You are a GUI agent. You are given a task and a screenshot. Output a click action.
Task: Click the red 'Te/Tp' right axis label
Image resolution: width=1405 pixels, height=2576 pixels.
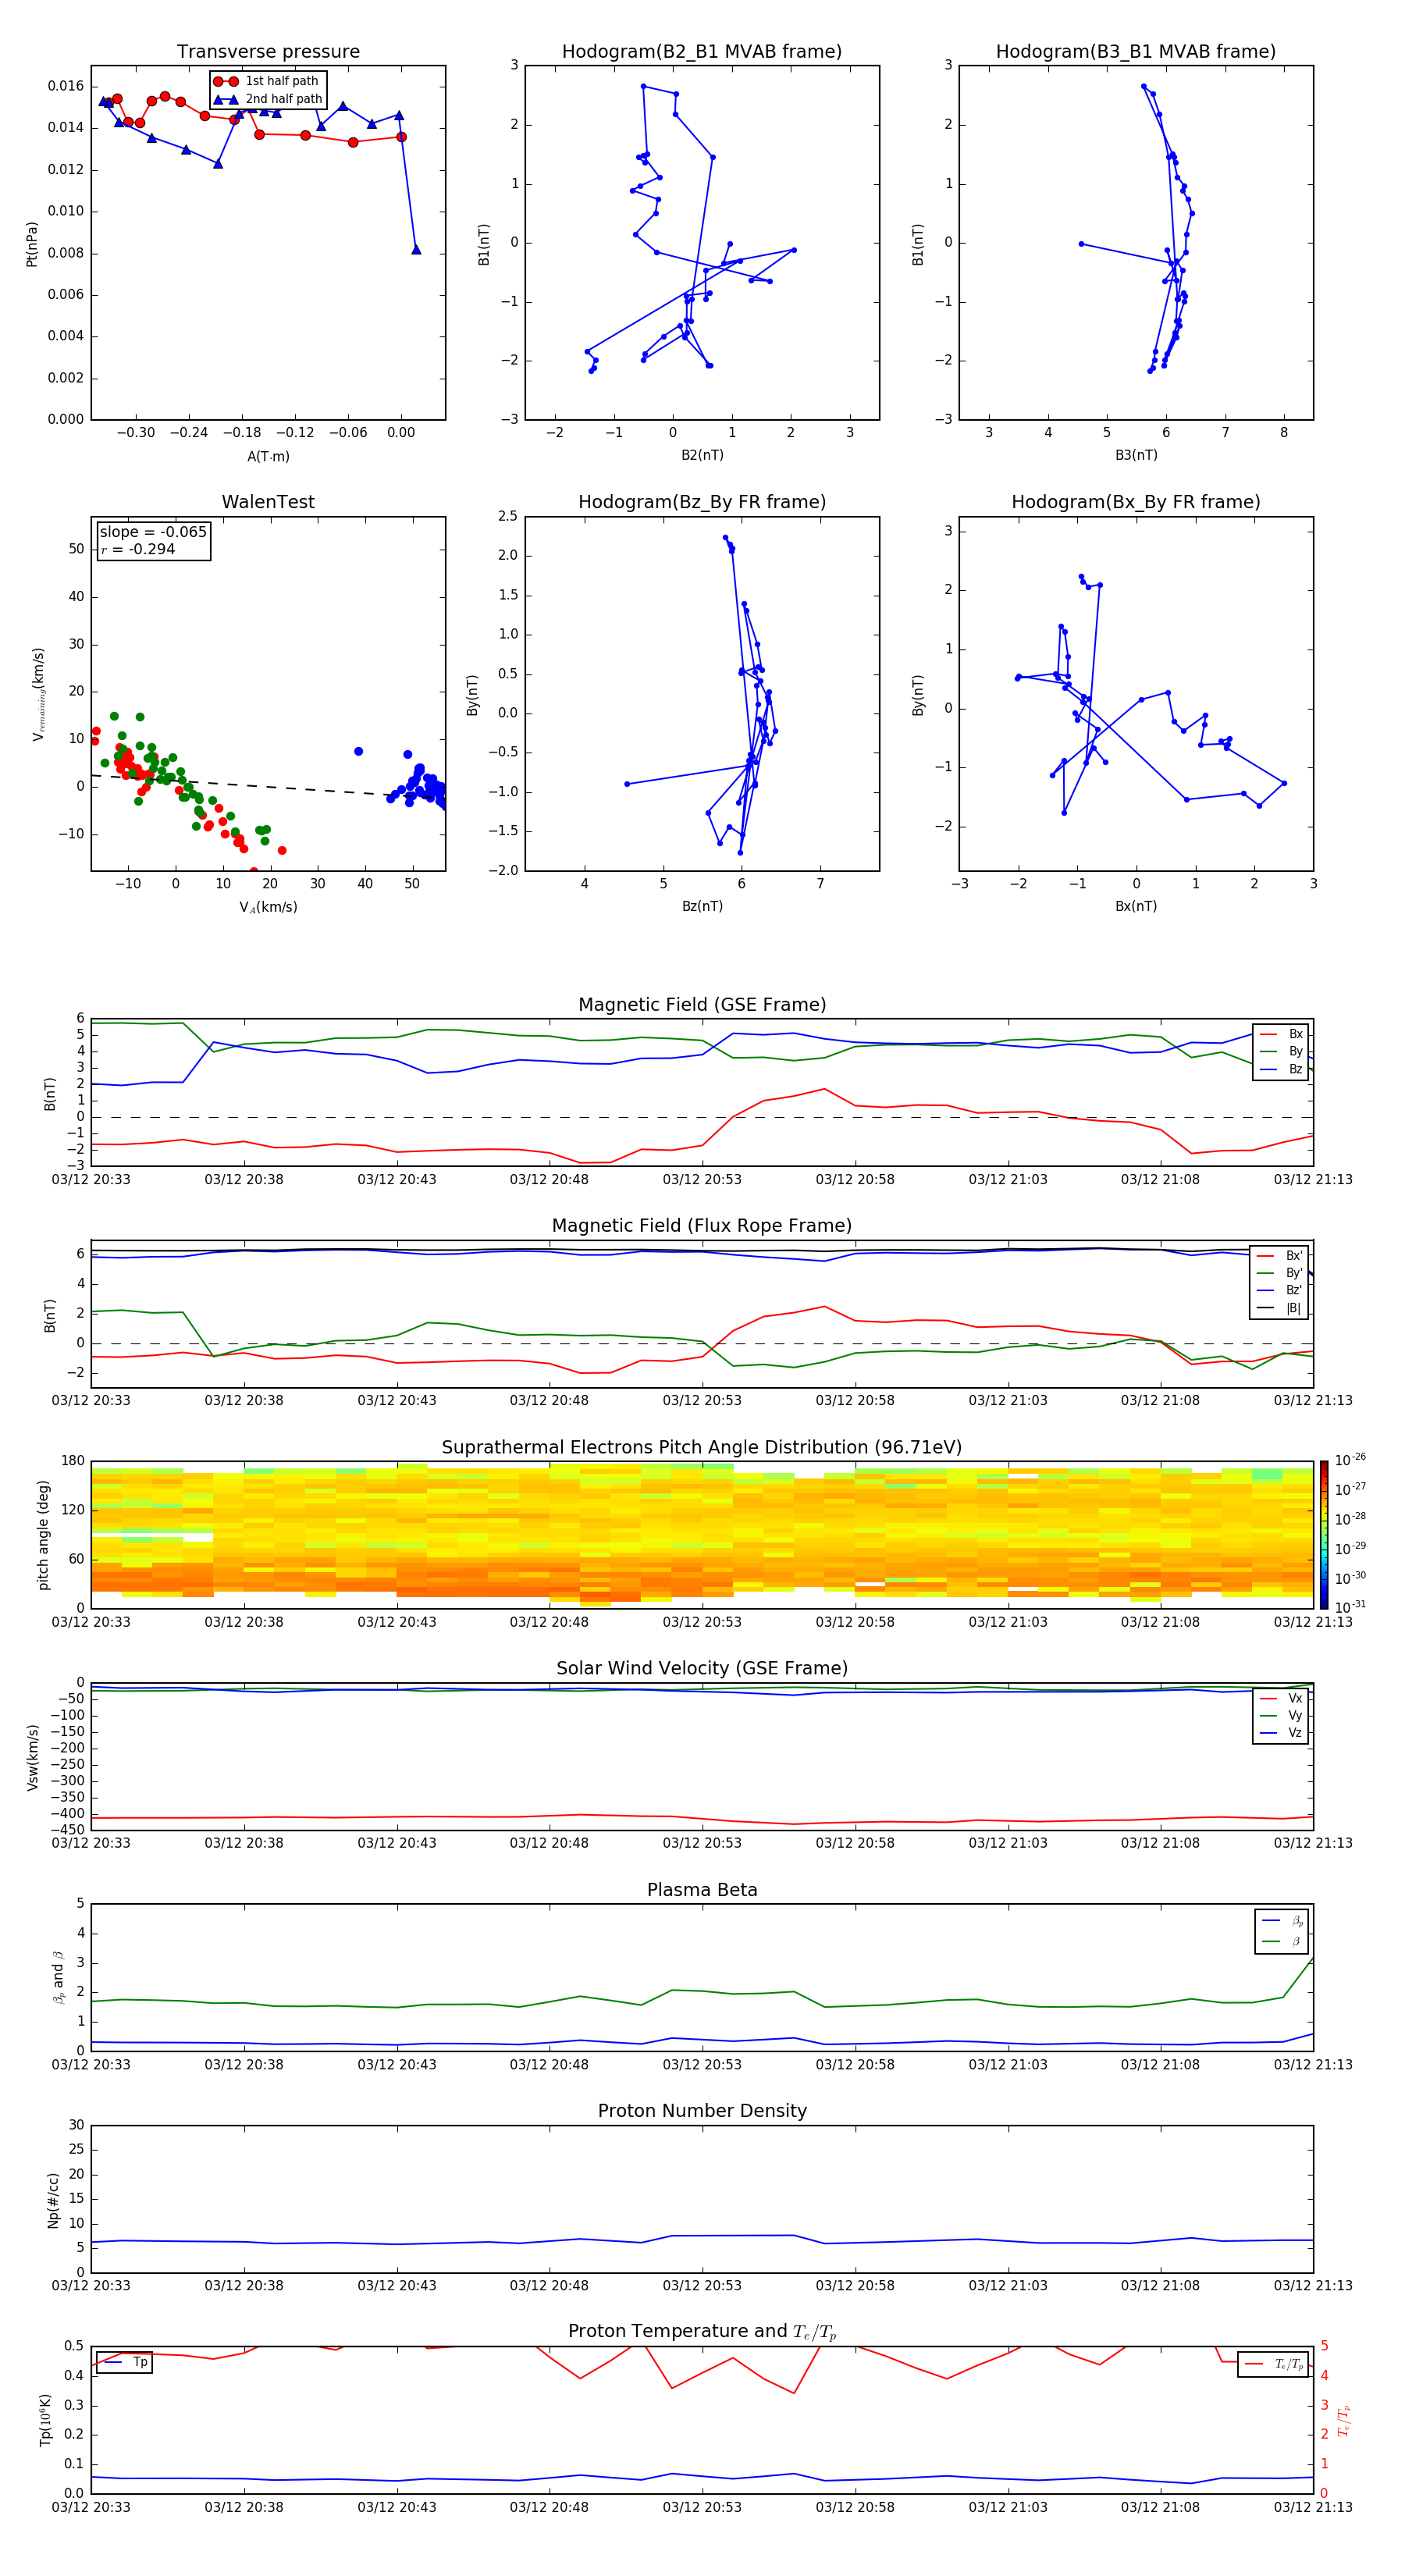(1344, 2421)
